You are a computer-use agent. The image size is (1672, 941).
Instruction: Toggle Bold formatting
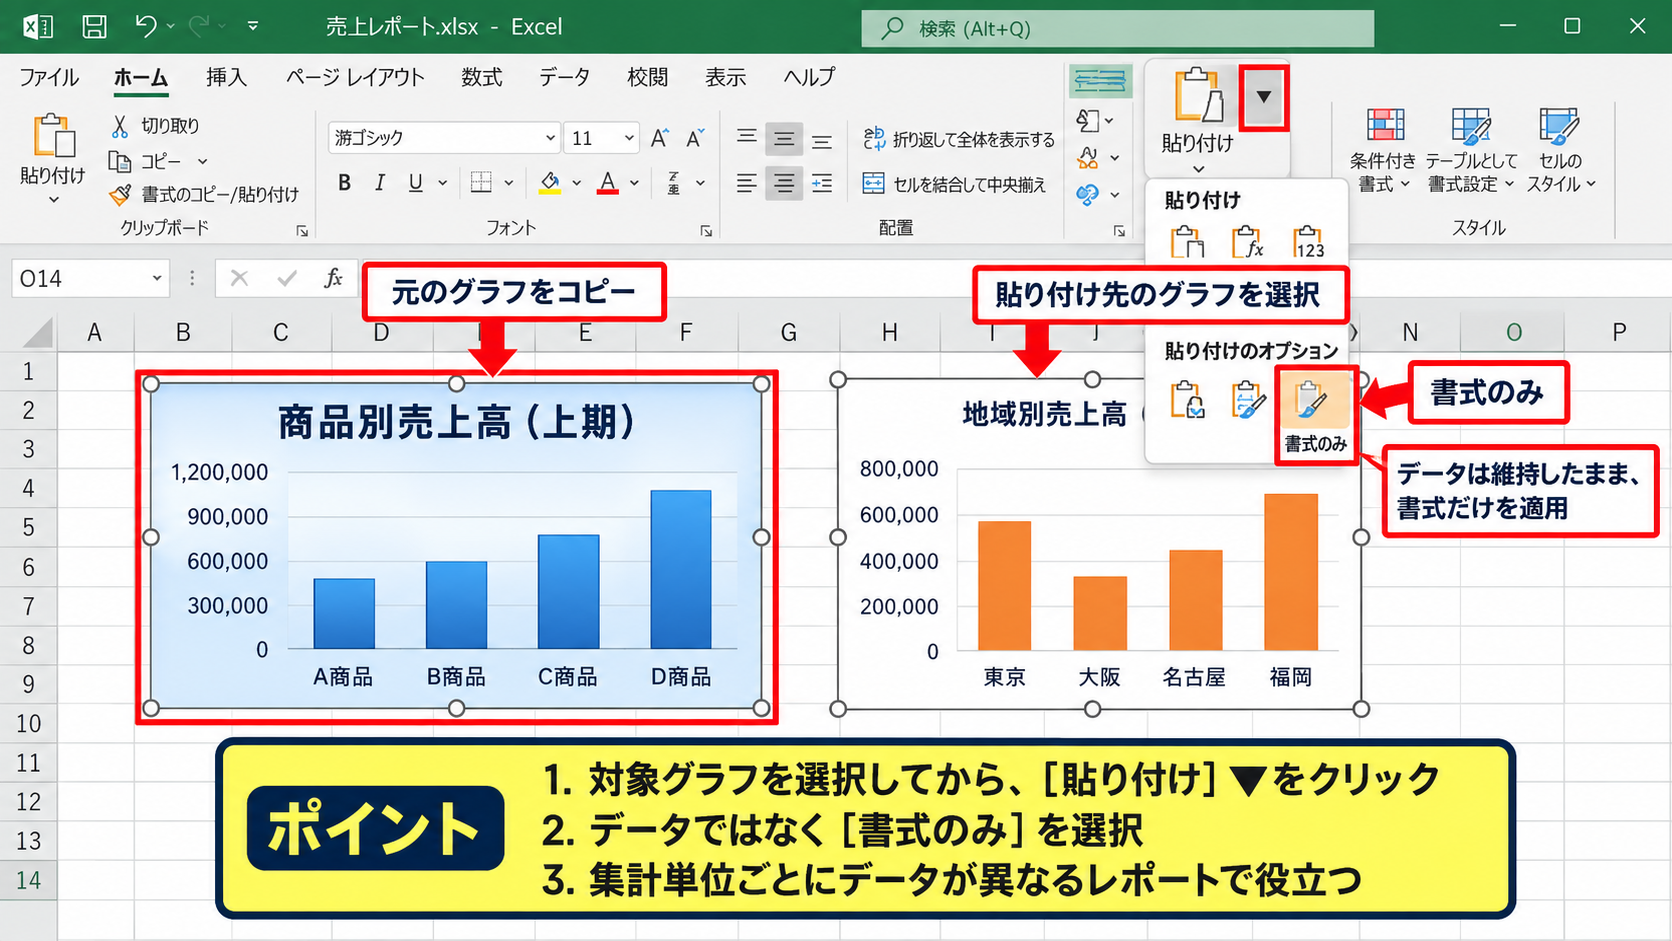click(x=344, y=182)
